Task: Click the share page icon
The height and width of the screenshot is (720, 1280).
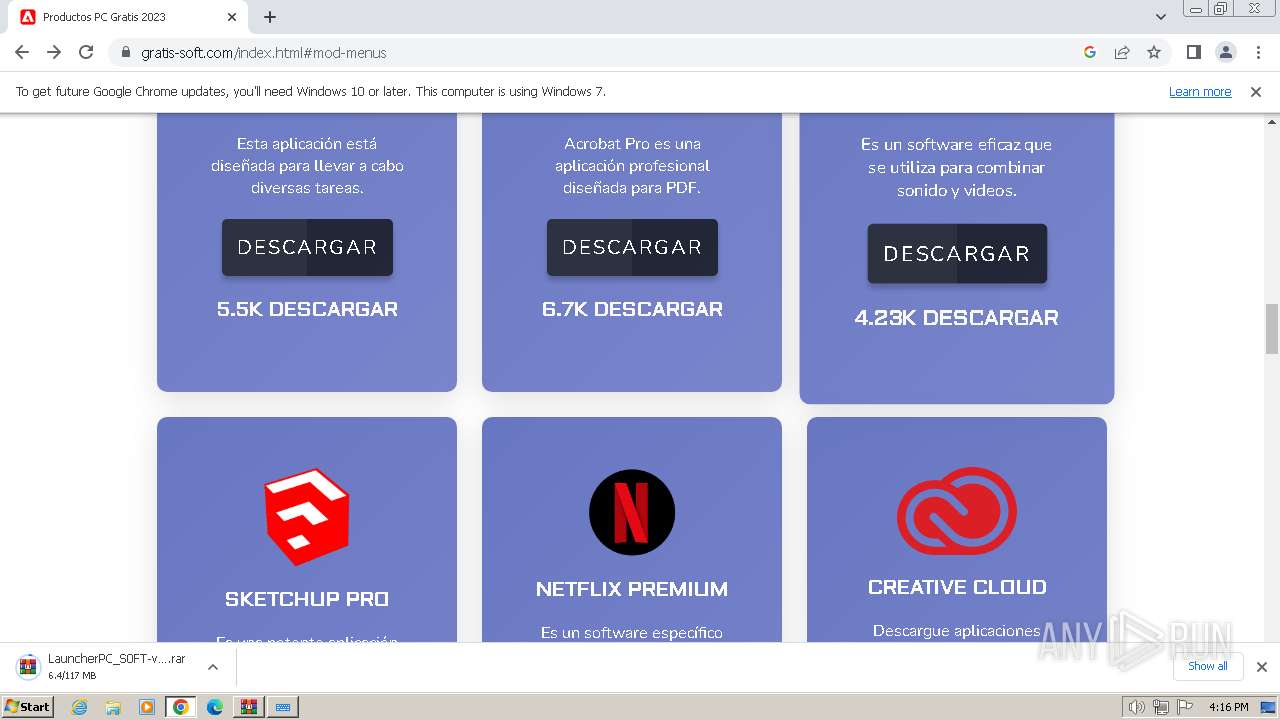Action: [x=1122, y=52]
